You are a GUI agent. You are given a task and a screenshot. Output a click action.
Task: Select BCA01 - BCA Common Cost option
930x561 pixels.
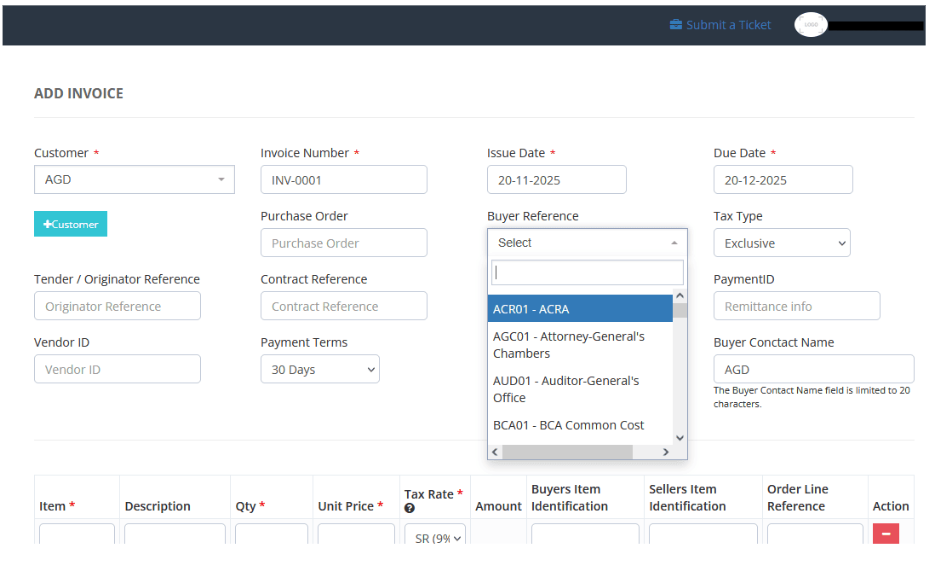point(580,425)
